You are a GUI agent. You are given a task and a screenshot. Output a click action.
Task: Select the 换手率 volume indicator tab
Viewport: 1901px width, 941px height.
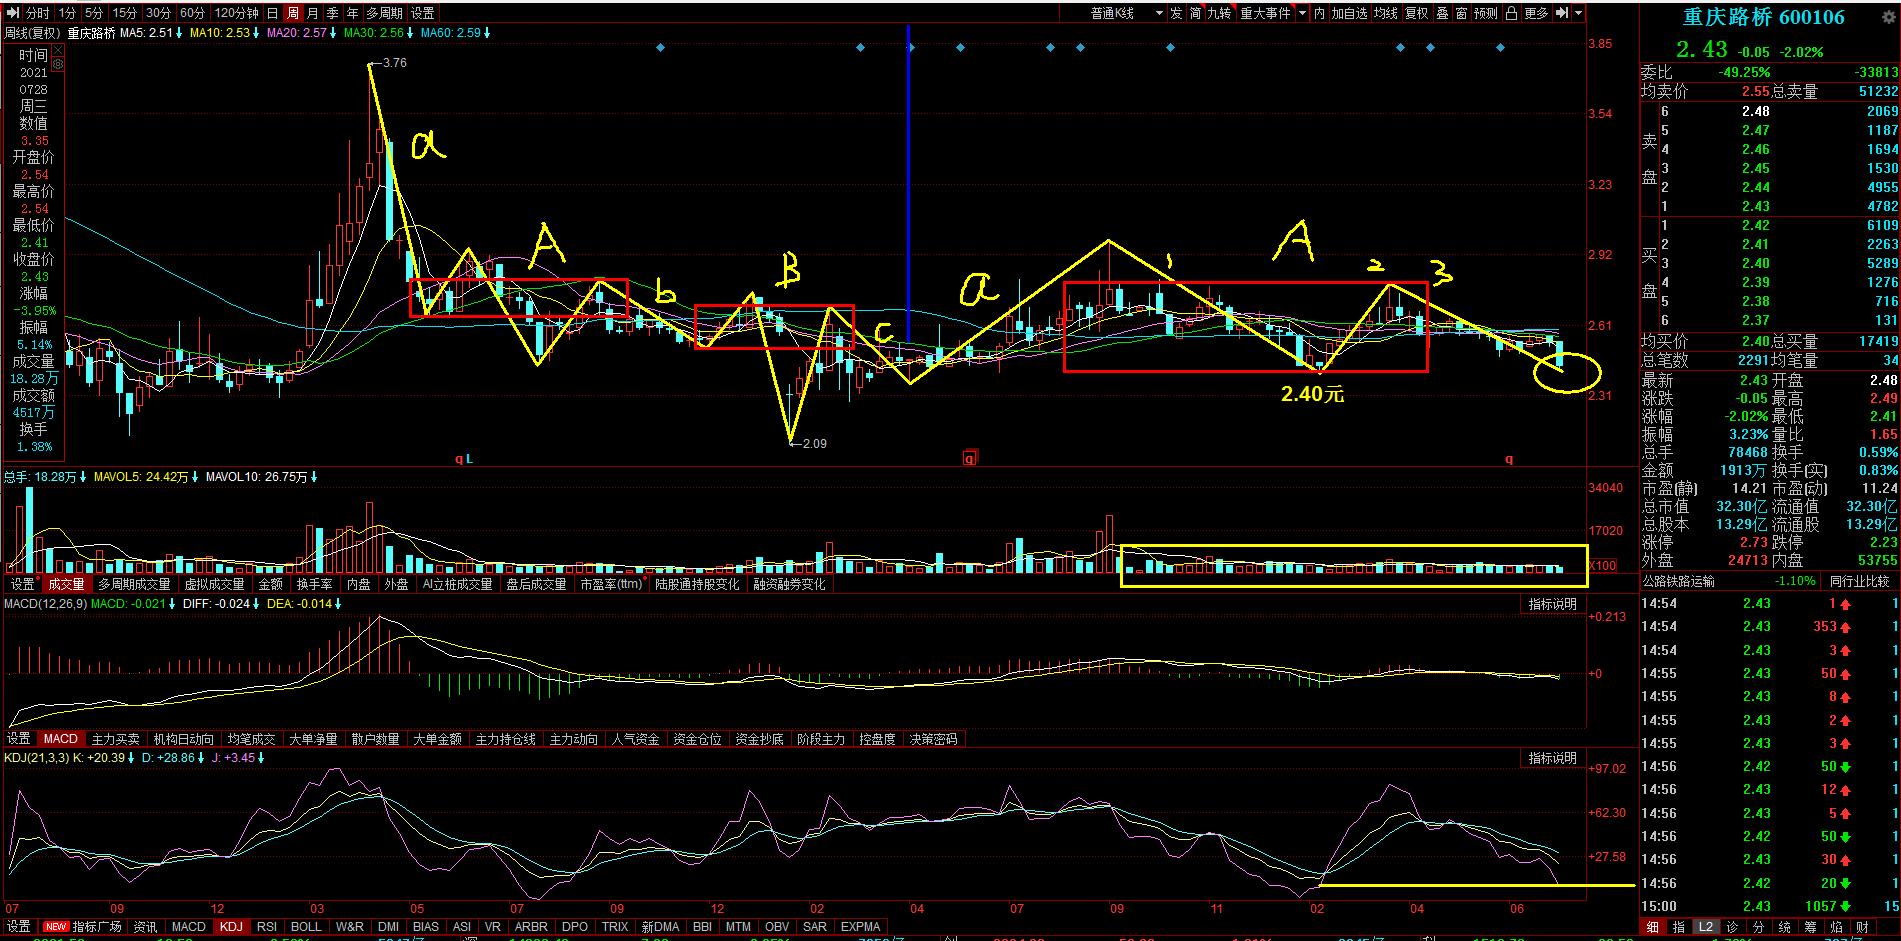click(x=314, y=584)
